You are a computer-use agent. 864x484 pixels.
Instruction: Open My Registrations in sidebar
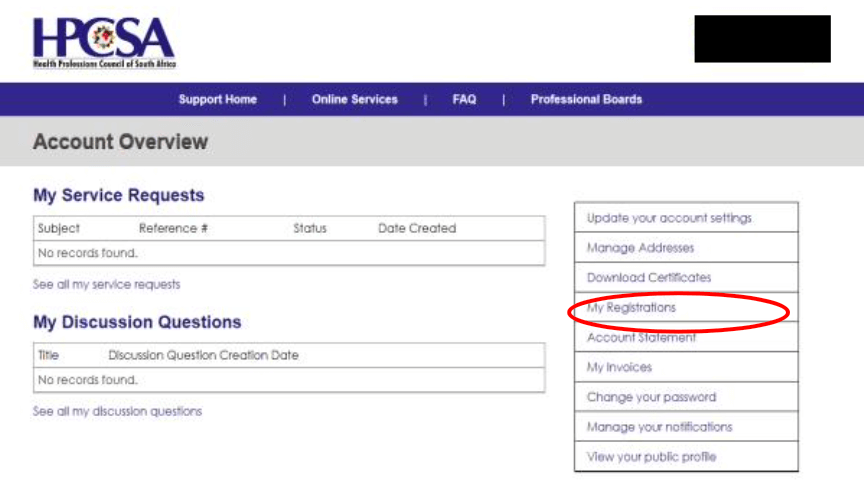tap(631, 308)
